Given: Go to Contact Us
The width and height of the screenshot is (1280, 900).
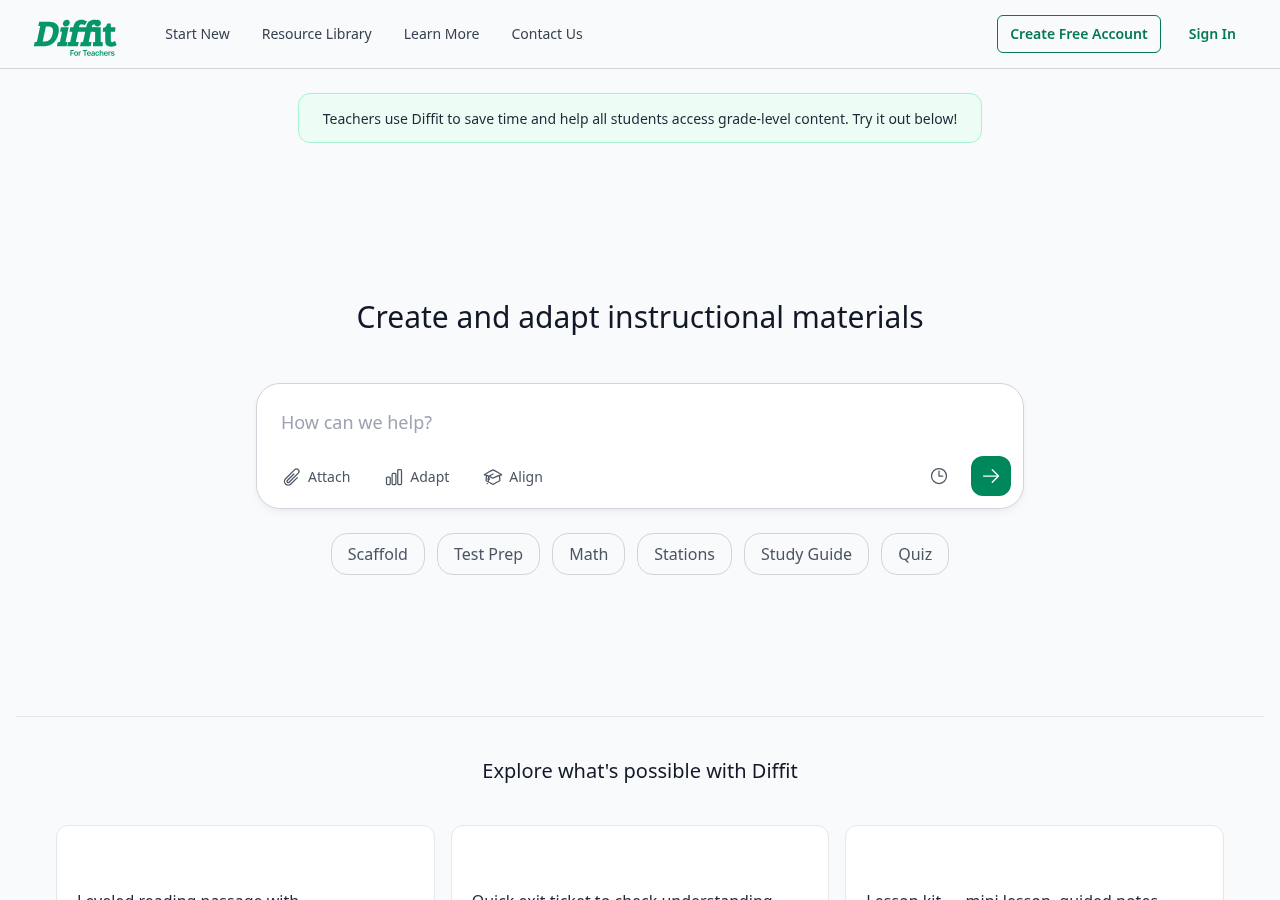Looking at the screenshot, I should coord(547,34).
